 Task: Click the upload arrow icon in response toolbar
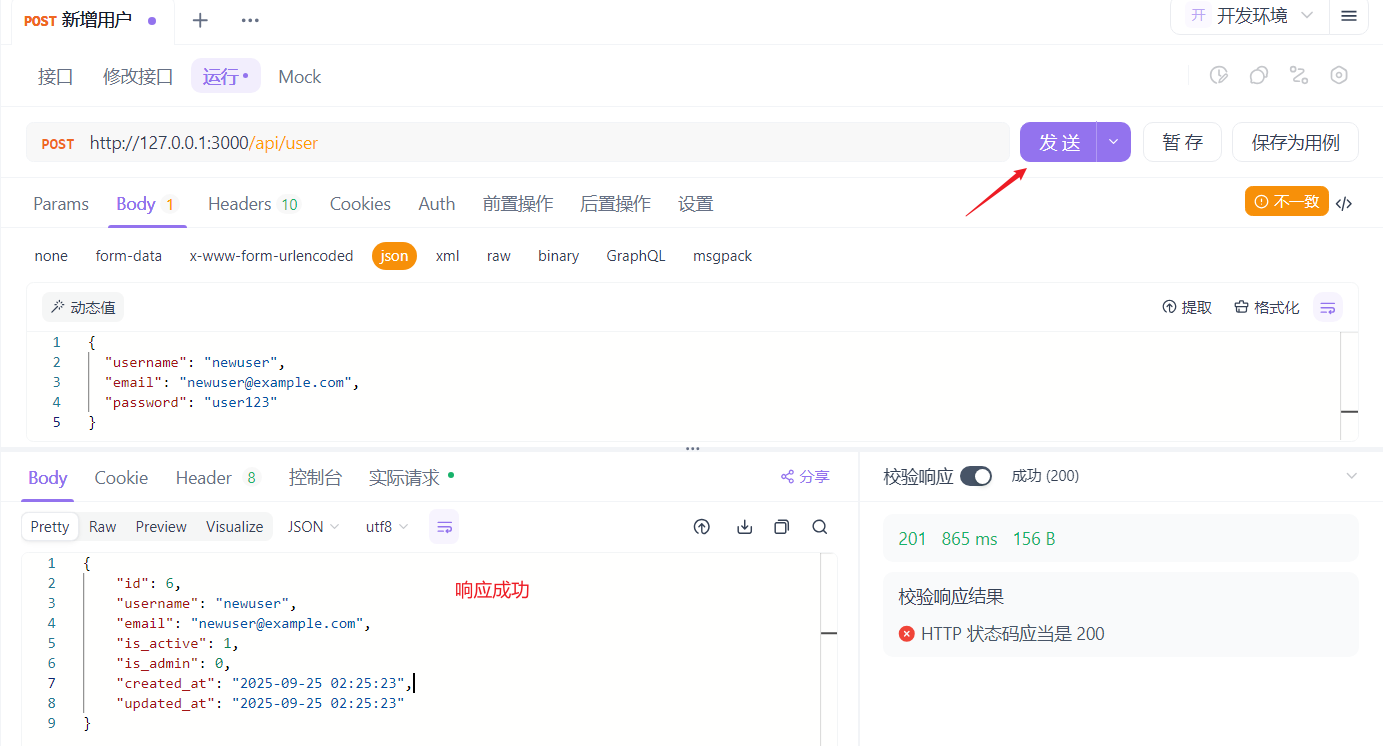[702, 527]
